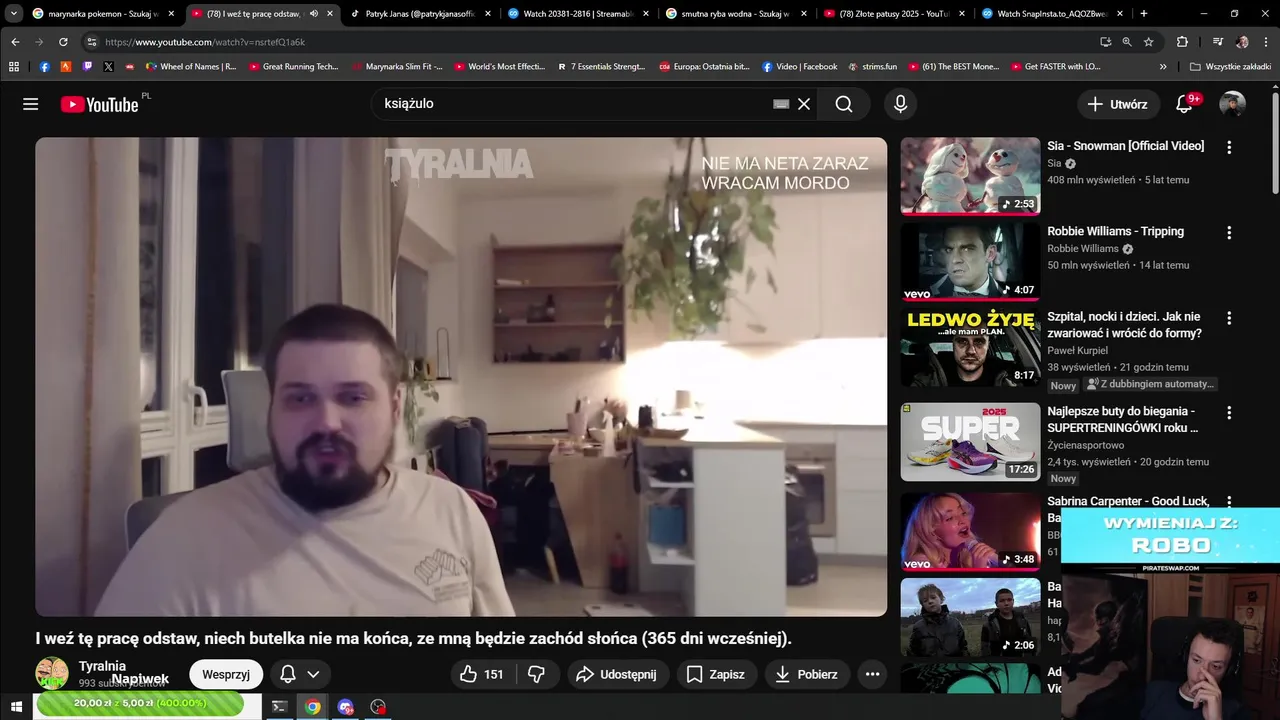Open the Tyralnia channel name link
1280x720 pixels.
pos(102,666)
